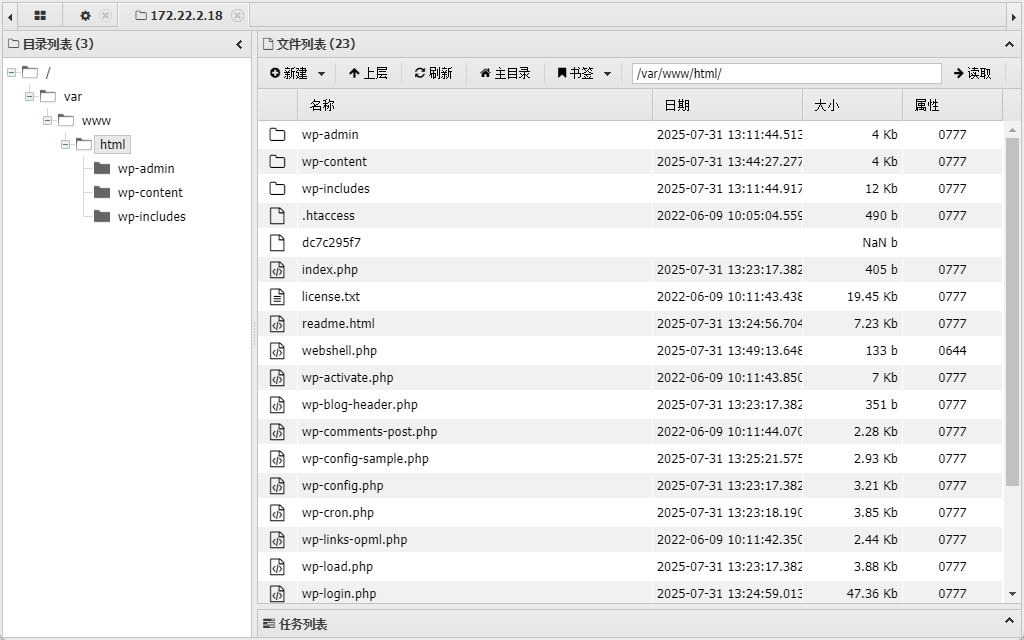Click the 读取 read button
This screenshot has width=1024, height=640.
(x=972, y=73)
